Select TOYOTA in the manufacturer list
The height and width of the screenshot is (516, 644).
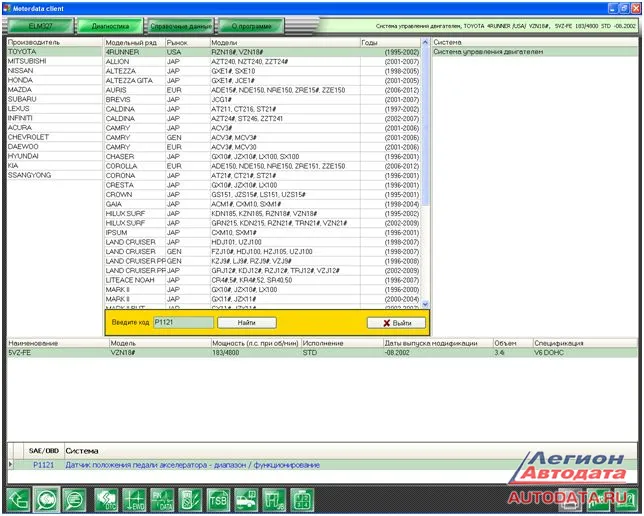pyautogui.click(x=54, y=51)
